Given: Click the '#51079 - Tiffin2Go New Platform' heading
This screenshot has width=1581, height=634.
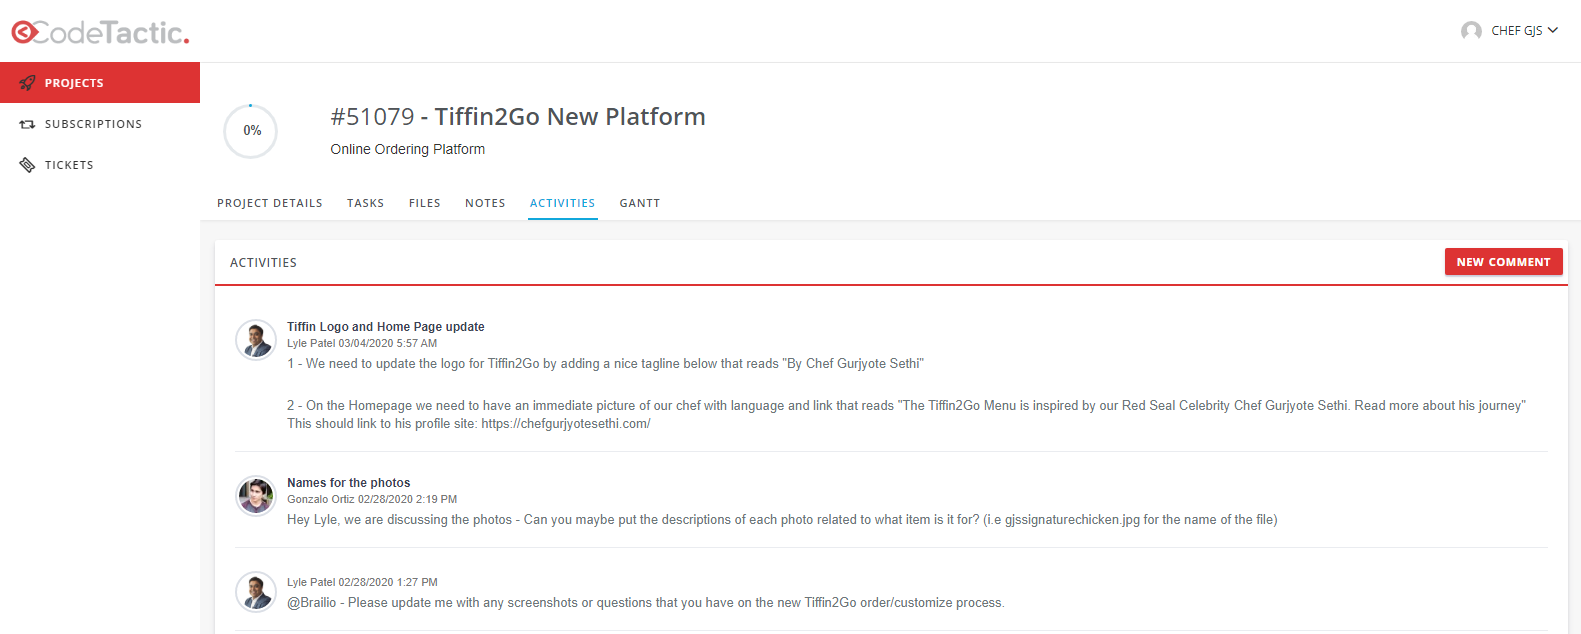Looking at the screenshot, I should 518,117.
